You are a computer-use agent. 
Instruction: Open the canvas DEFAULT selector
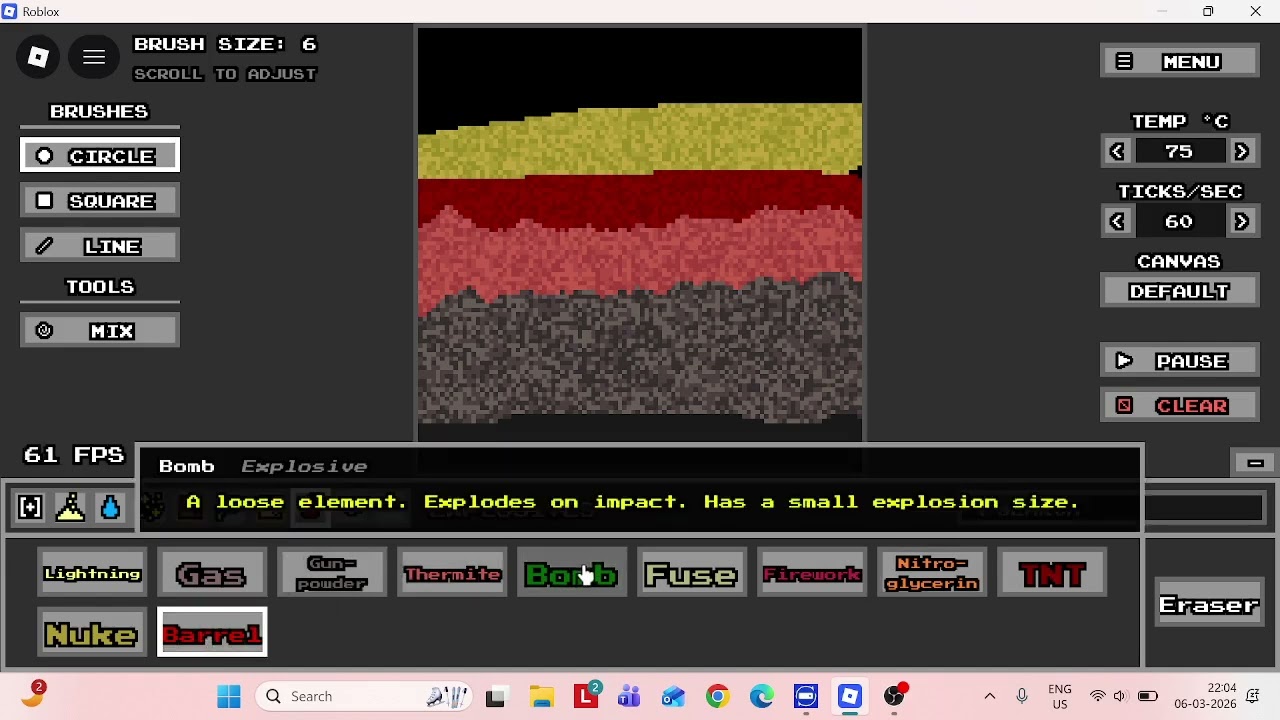coord(1180,291)
